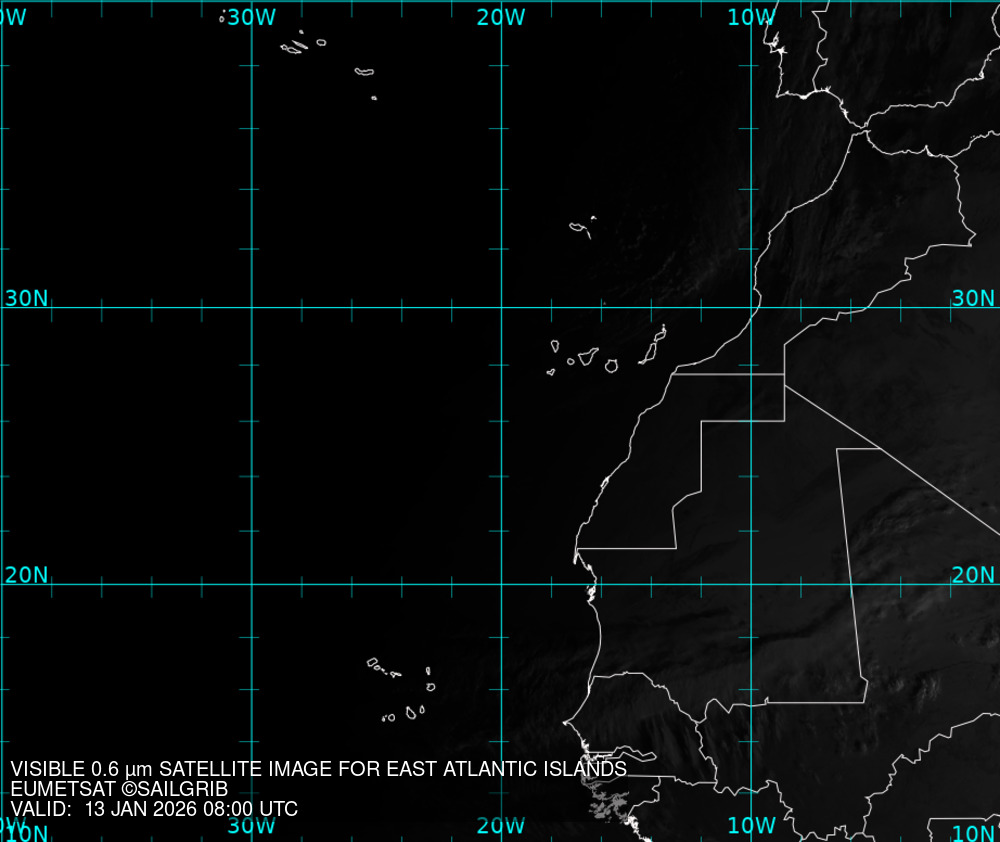Screen dimensions: 1000x842
Task: Click the 30W longitude label at top
Action: point(251,17)
